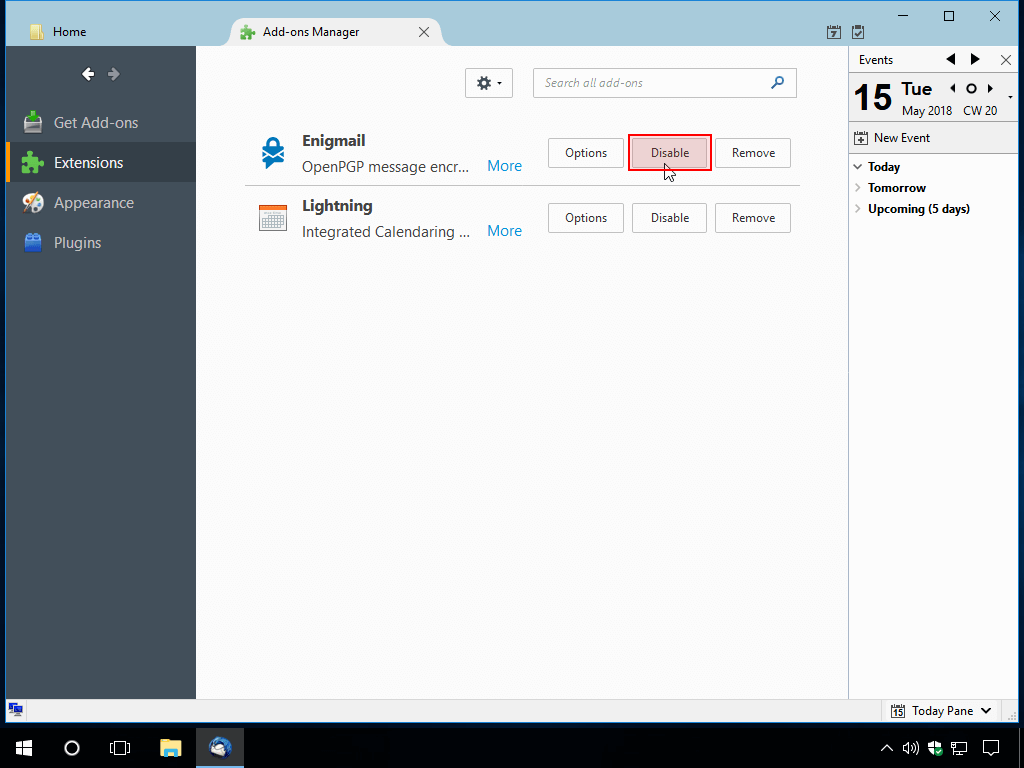
Task: Open Enigmail's More details link
Action: tap(504, 166)
